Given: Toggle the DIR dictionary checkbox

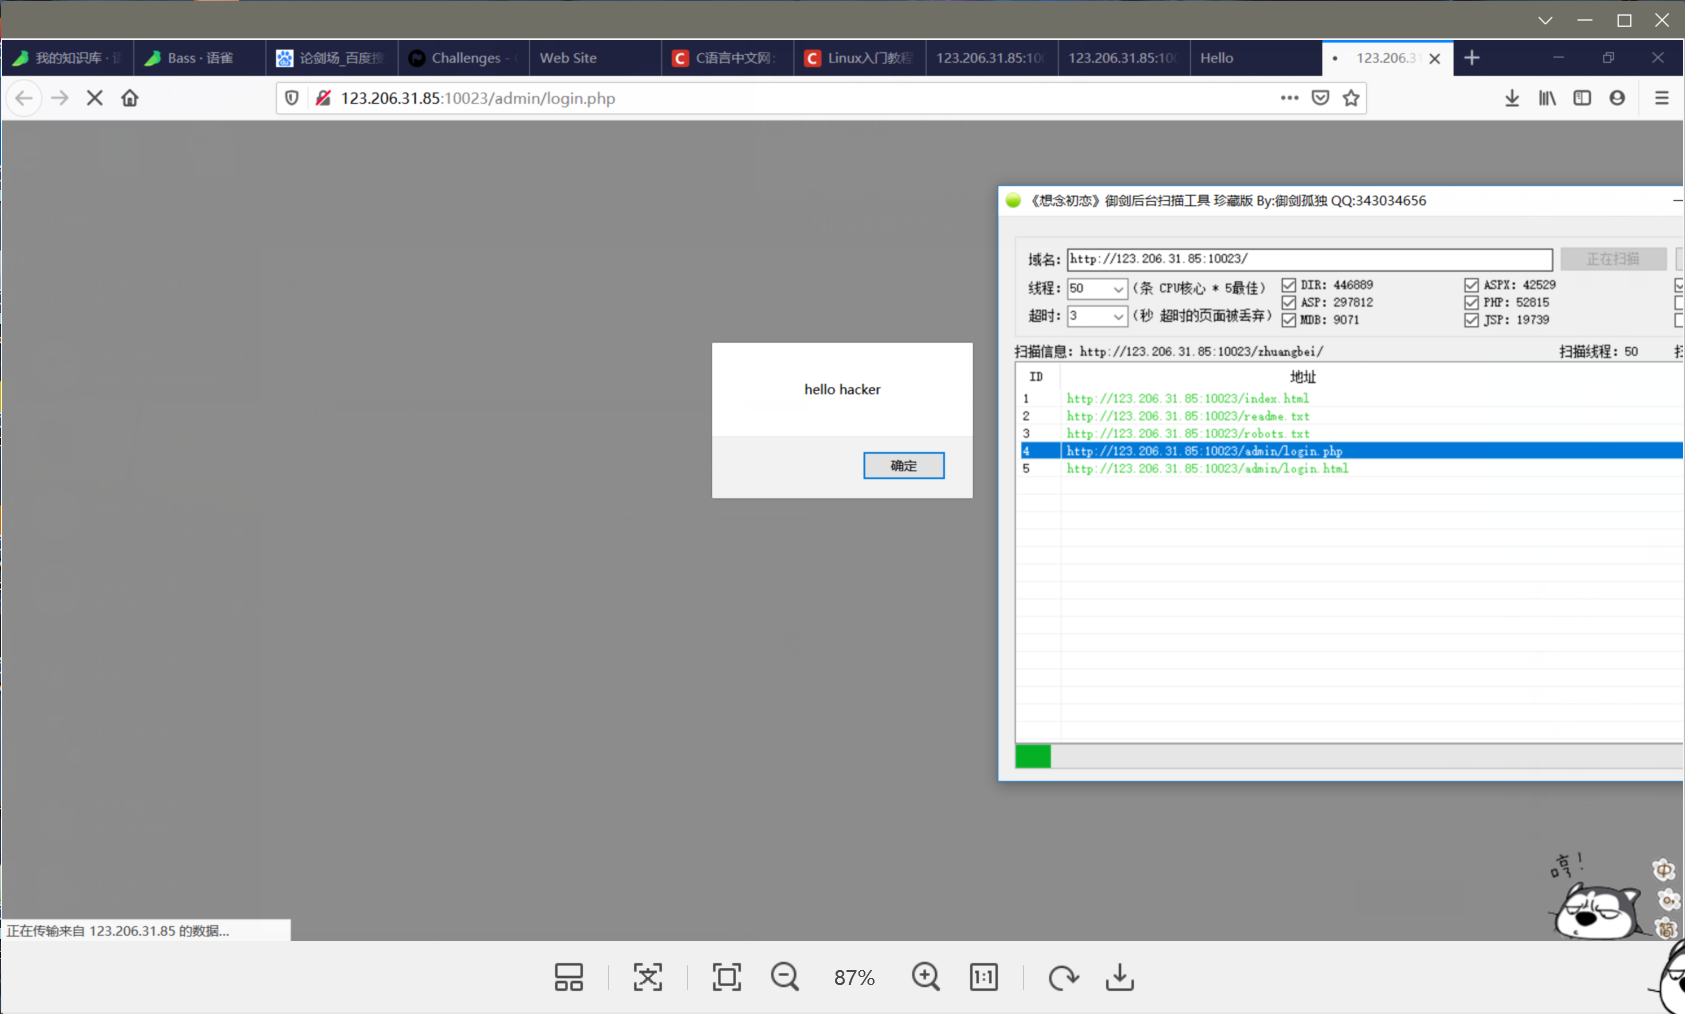Looking at the screenshot, I should pyautogui.click(x=1289, y=285).
